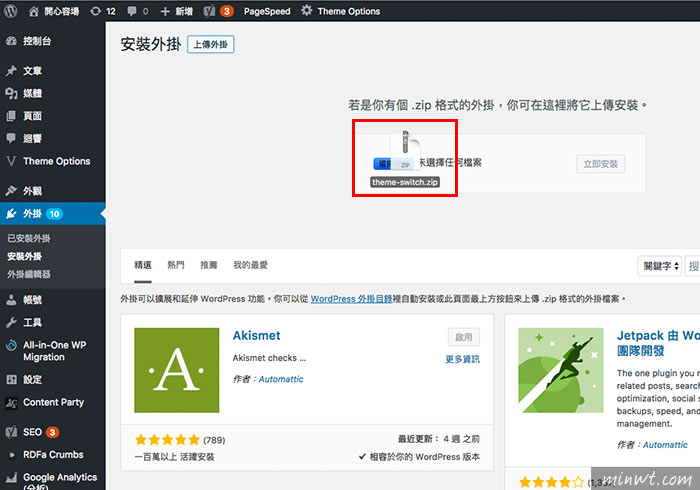Open Yoast SEO icon in admin bar
The image size is (700, 490).
209,11
